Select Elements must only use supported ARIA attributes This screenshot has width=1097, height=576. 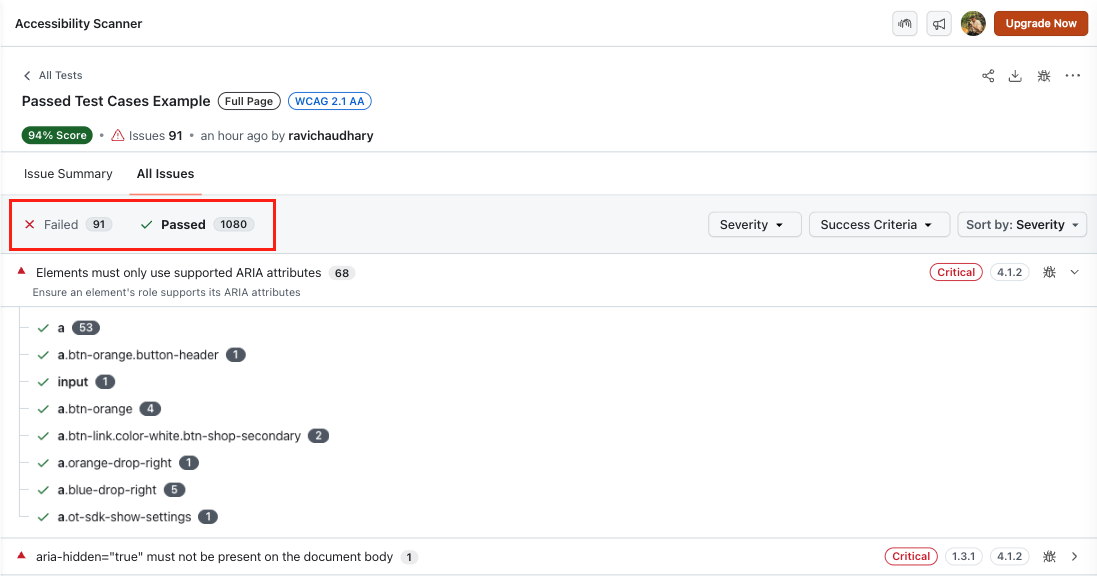[x=178, y=272]
